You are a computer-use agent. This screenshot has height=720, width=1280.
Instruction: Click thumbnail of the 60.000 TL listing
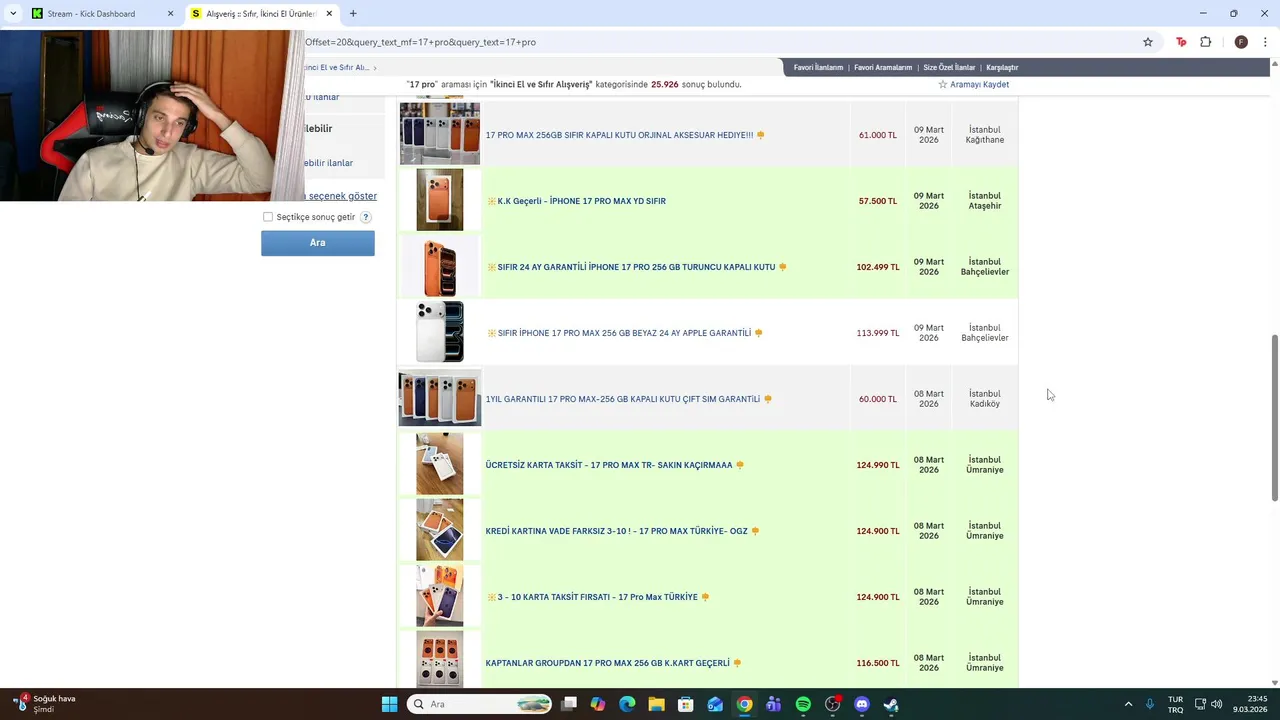[440, 398]
